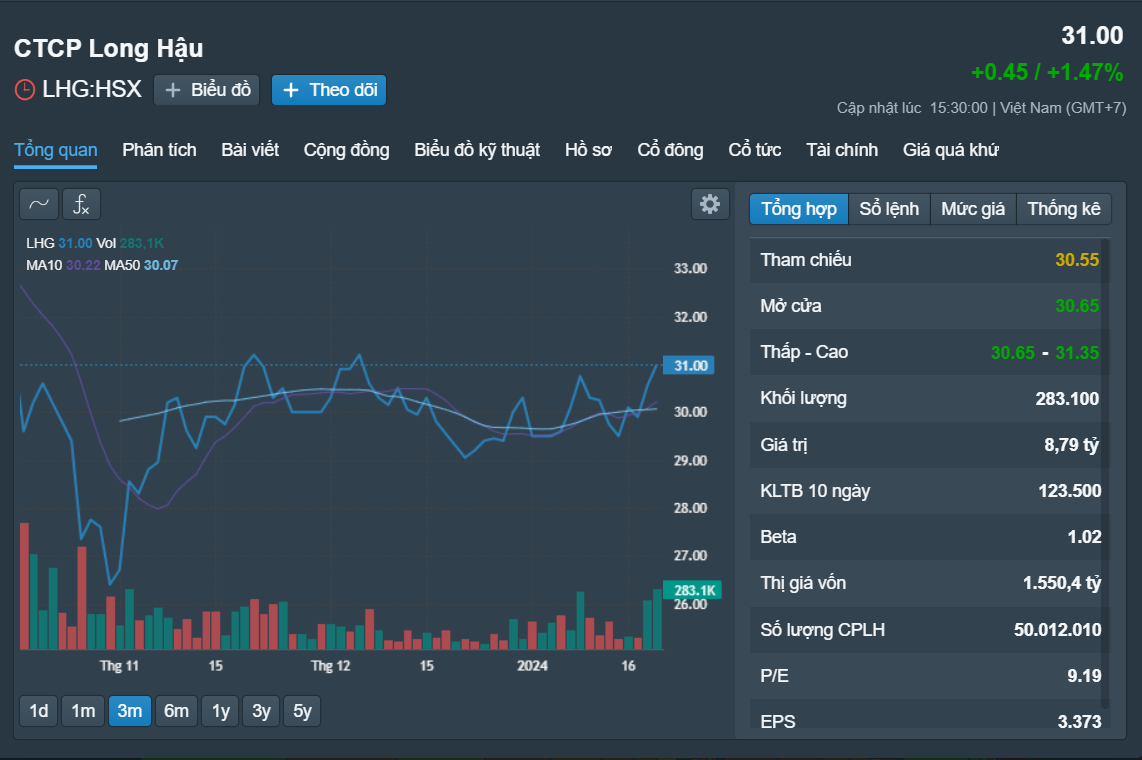Click the +0.45 / +1.47% change text
Image resolution: width=1142 pixels, height=760 pixels.
tap(1047, 72)
